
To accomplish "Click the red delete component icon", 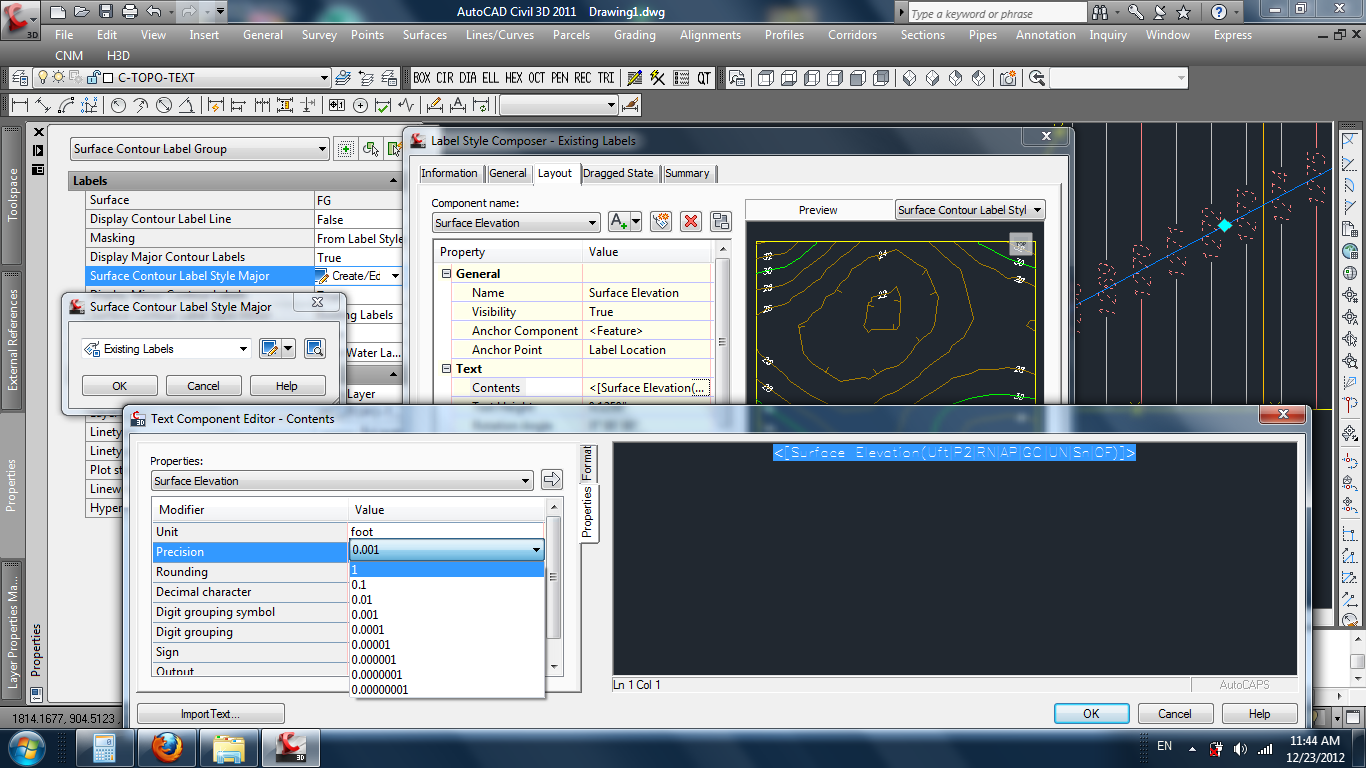I will 690,222.
